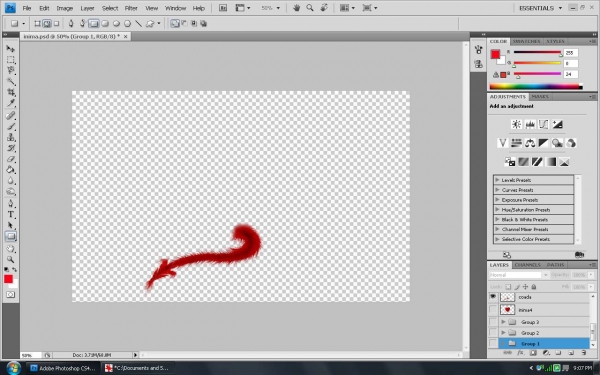
Task: Select the Type tool
Action: click(11, 215)
